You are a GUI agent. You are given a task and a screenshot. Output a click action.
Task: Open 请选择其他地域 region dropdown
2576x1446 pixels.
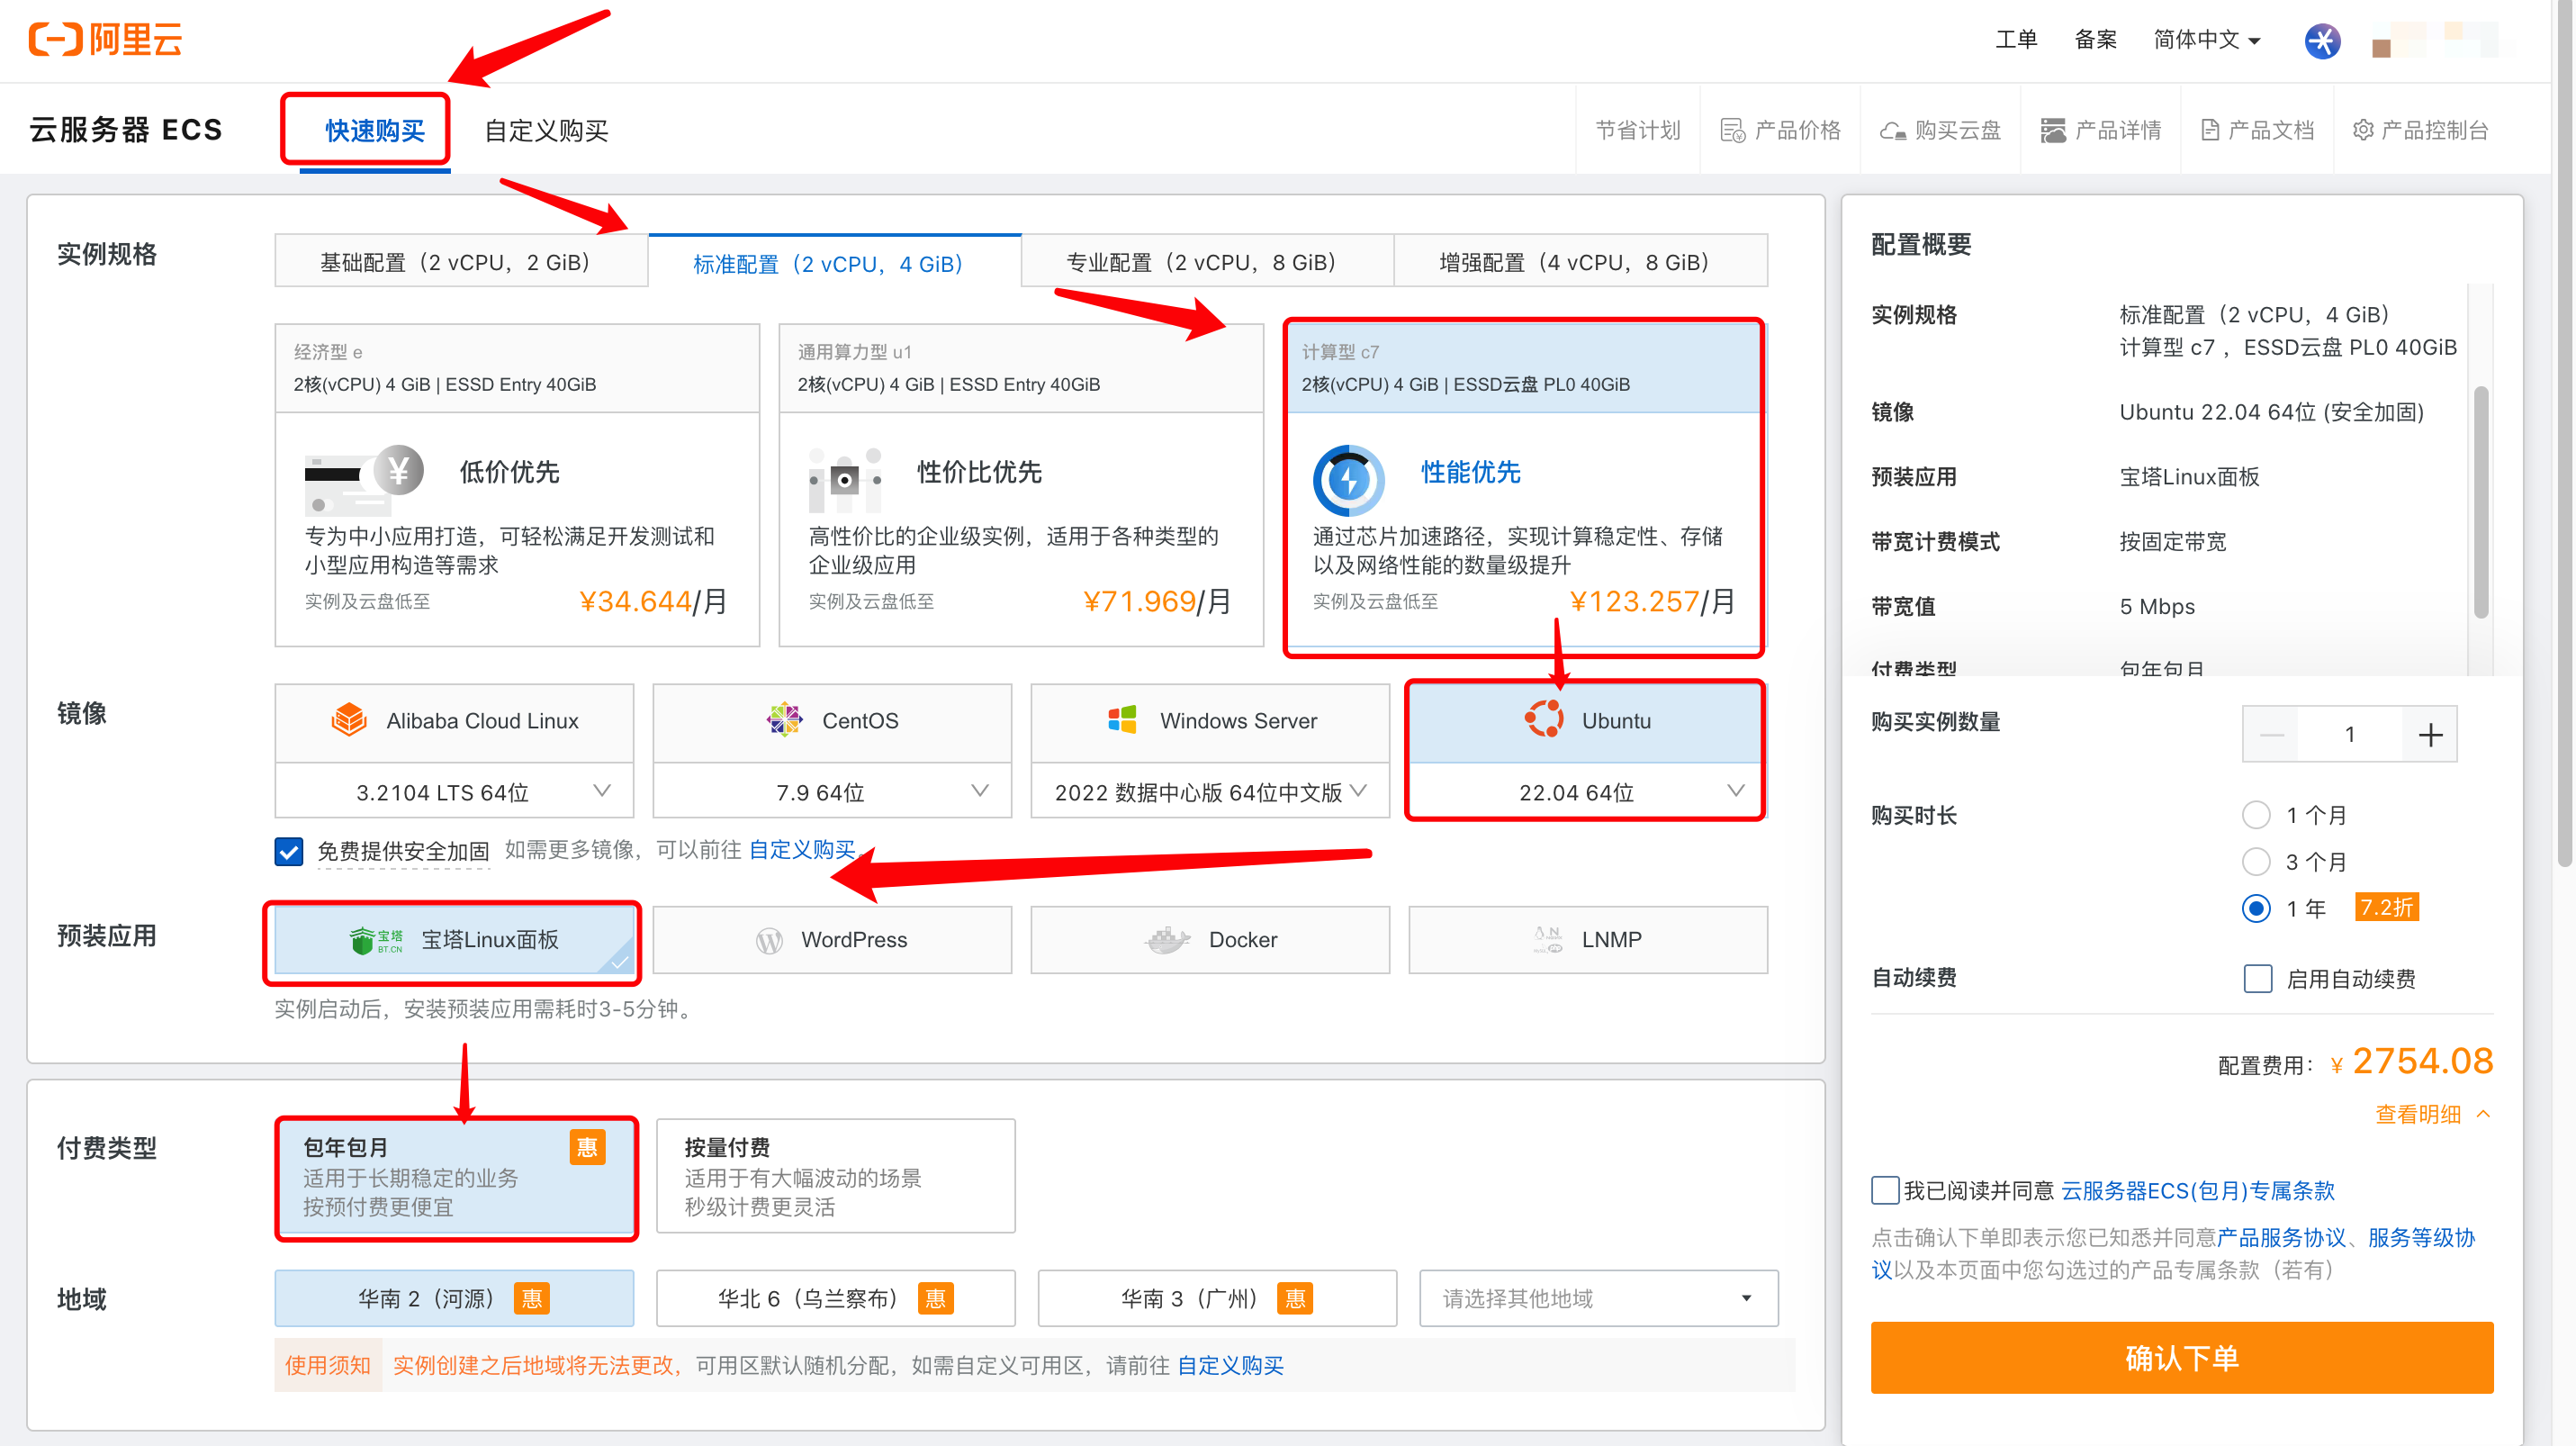tap(1598, 1299)
